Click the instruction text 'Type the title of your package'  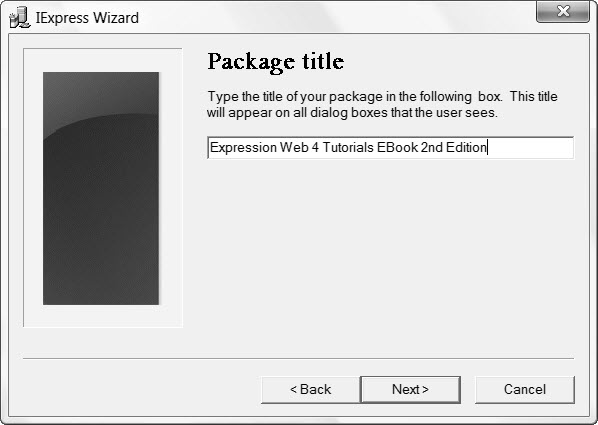[x=295, y=97]
